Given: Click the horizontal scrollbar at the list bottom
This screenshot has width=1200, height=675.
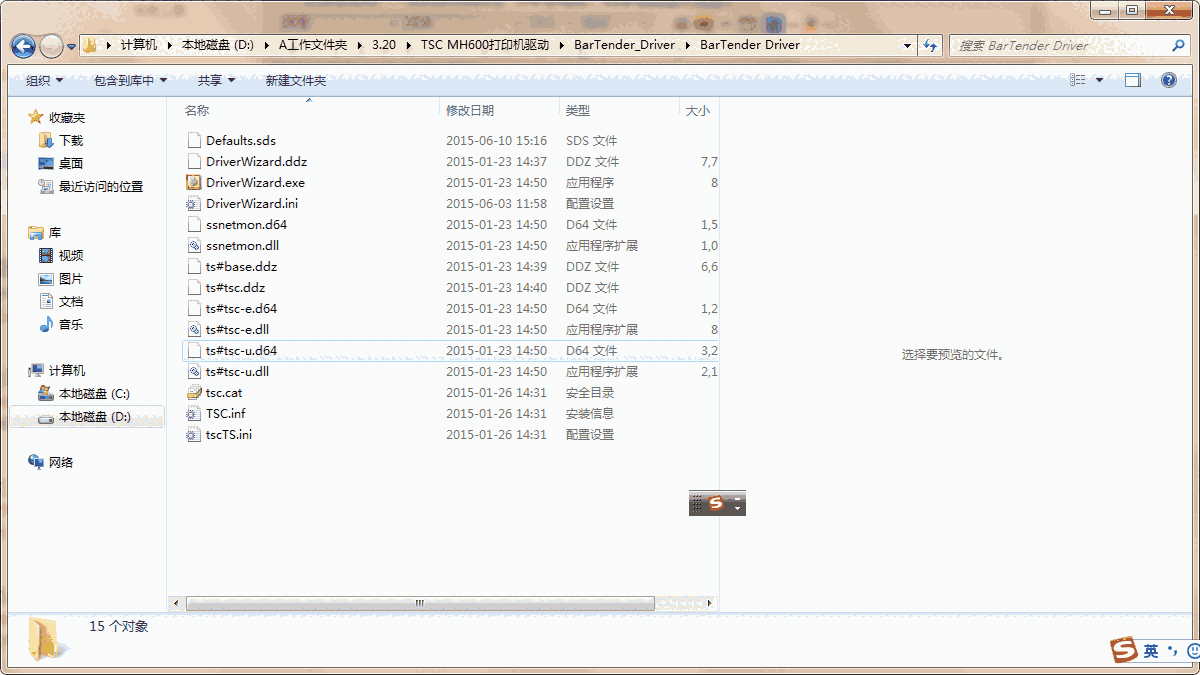Looking at the screenshot, I should (x=420, y=603).
